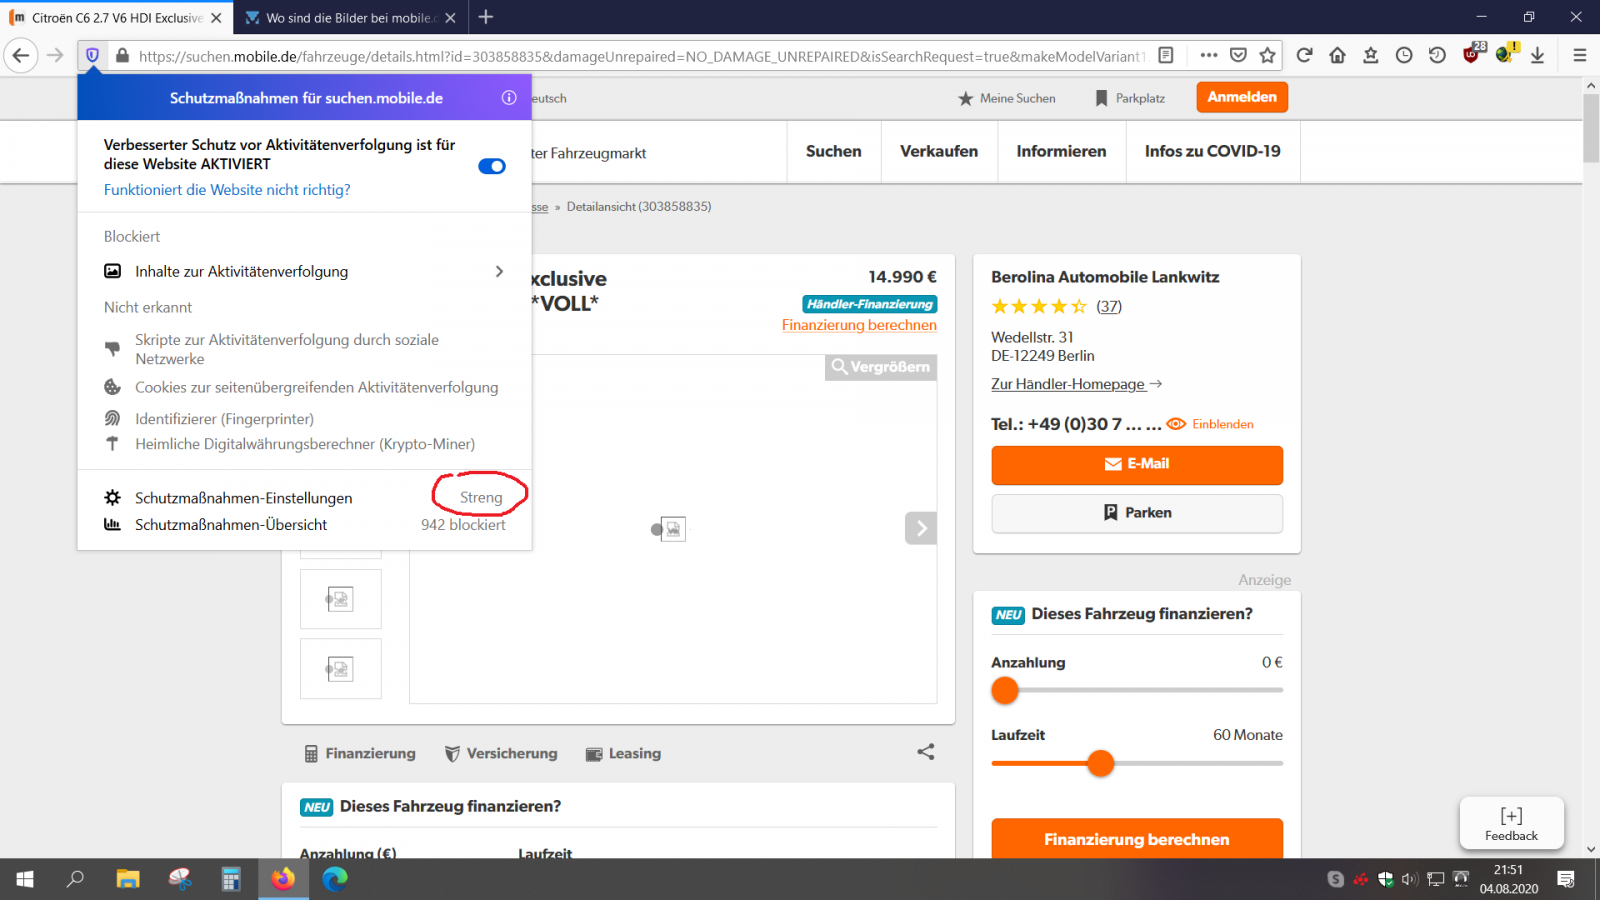Open the calculator taskbar icon
This screenshot has width=1600, height=900.
pyautogui.click(x=231, y=879)
